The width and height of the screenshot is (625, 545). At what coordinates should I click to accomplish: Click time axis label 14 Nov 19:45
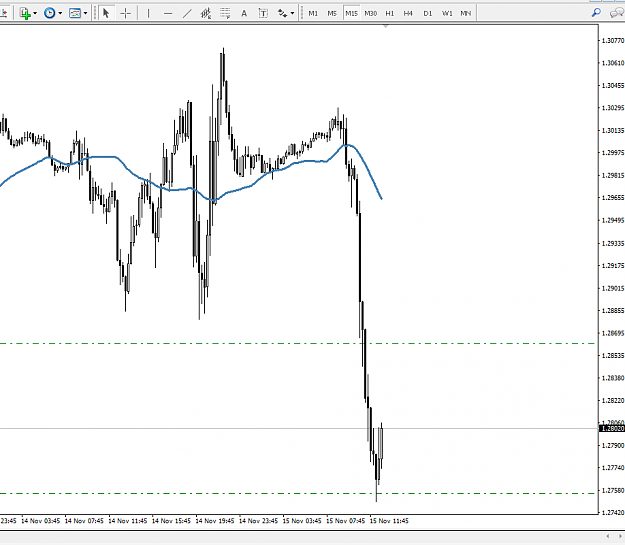pyautogui.click(x=215, y=521)
